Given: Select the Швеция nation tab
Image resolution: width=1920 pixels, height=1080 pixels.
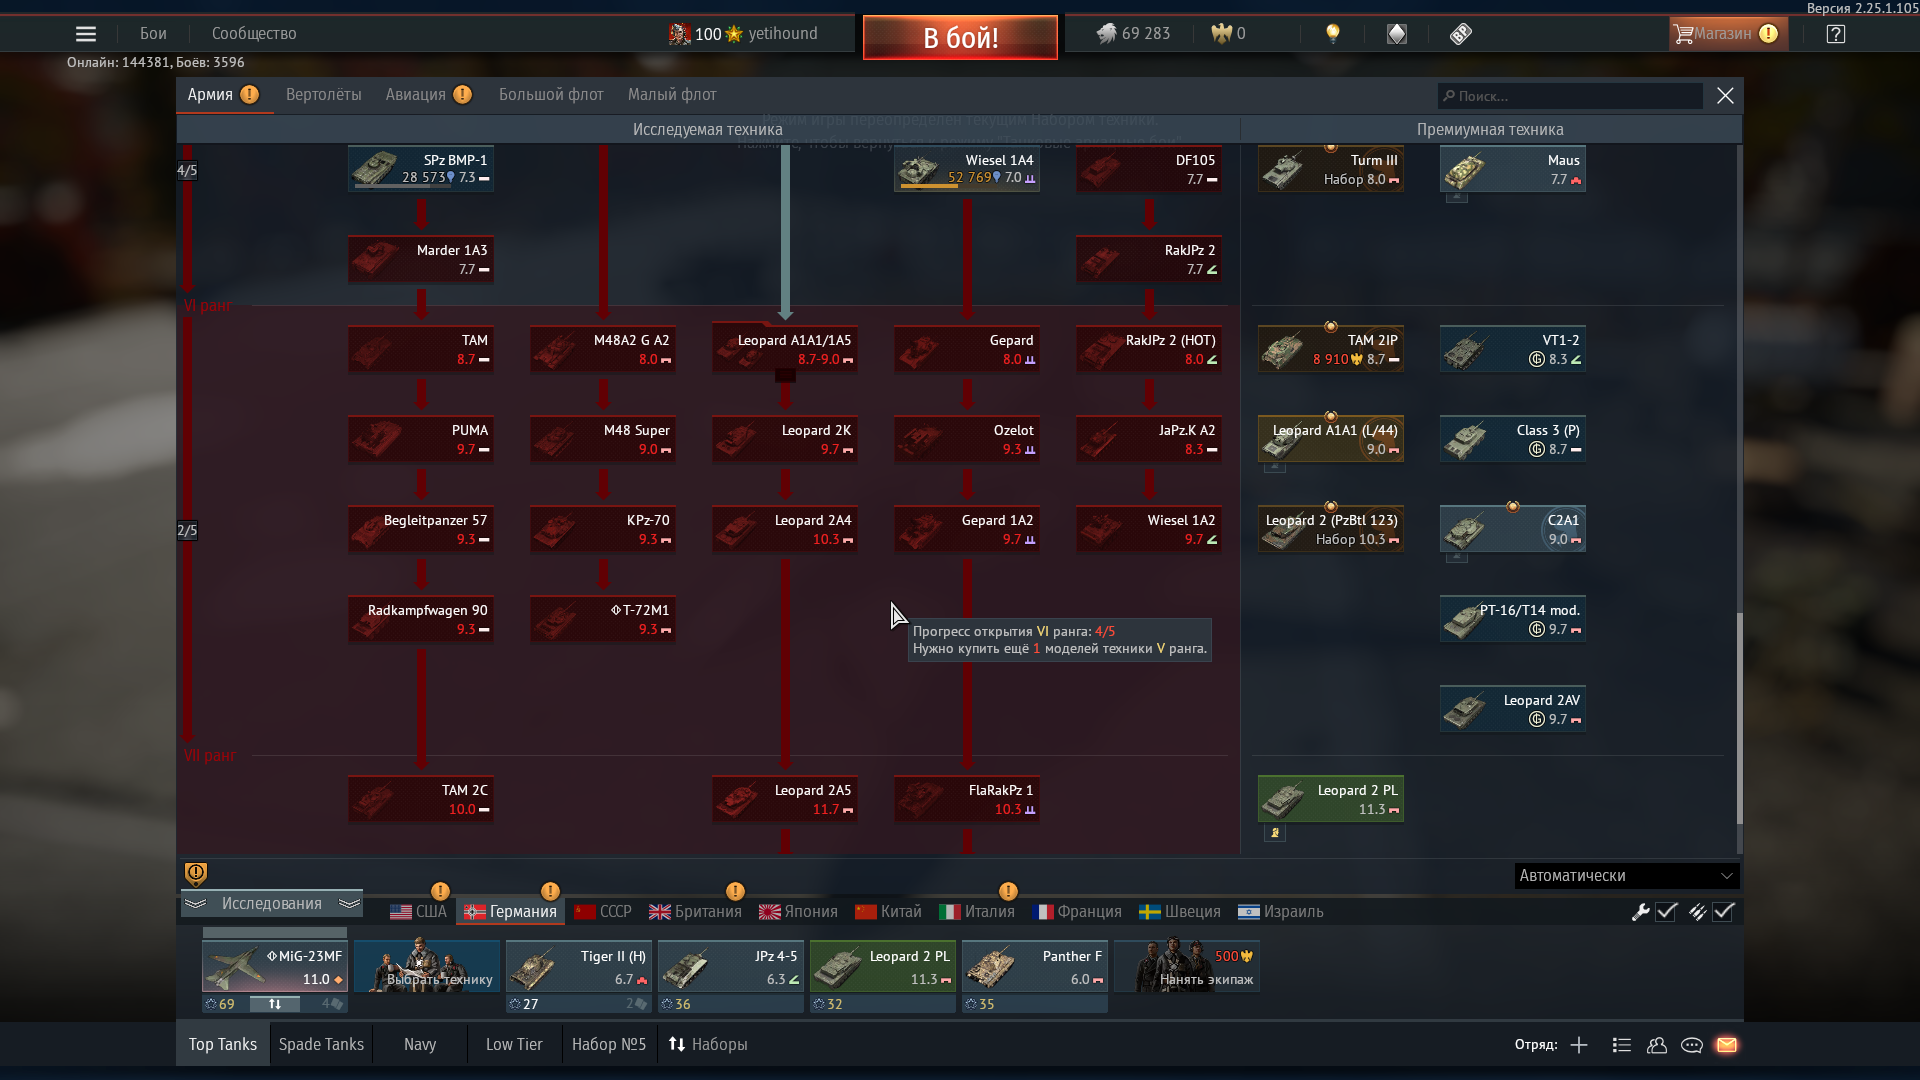Looking at the screenshot, I should [x=1180, y=912].
